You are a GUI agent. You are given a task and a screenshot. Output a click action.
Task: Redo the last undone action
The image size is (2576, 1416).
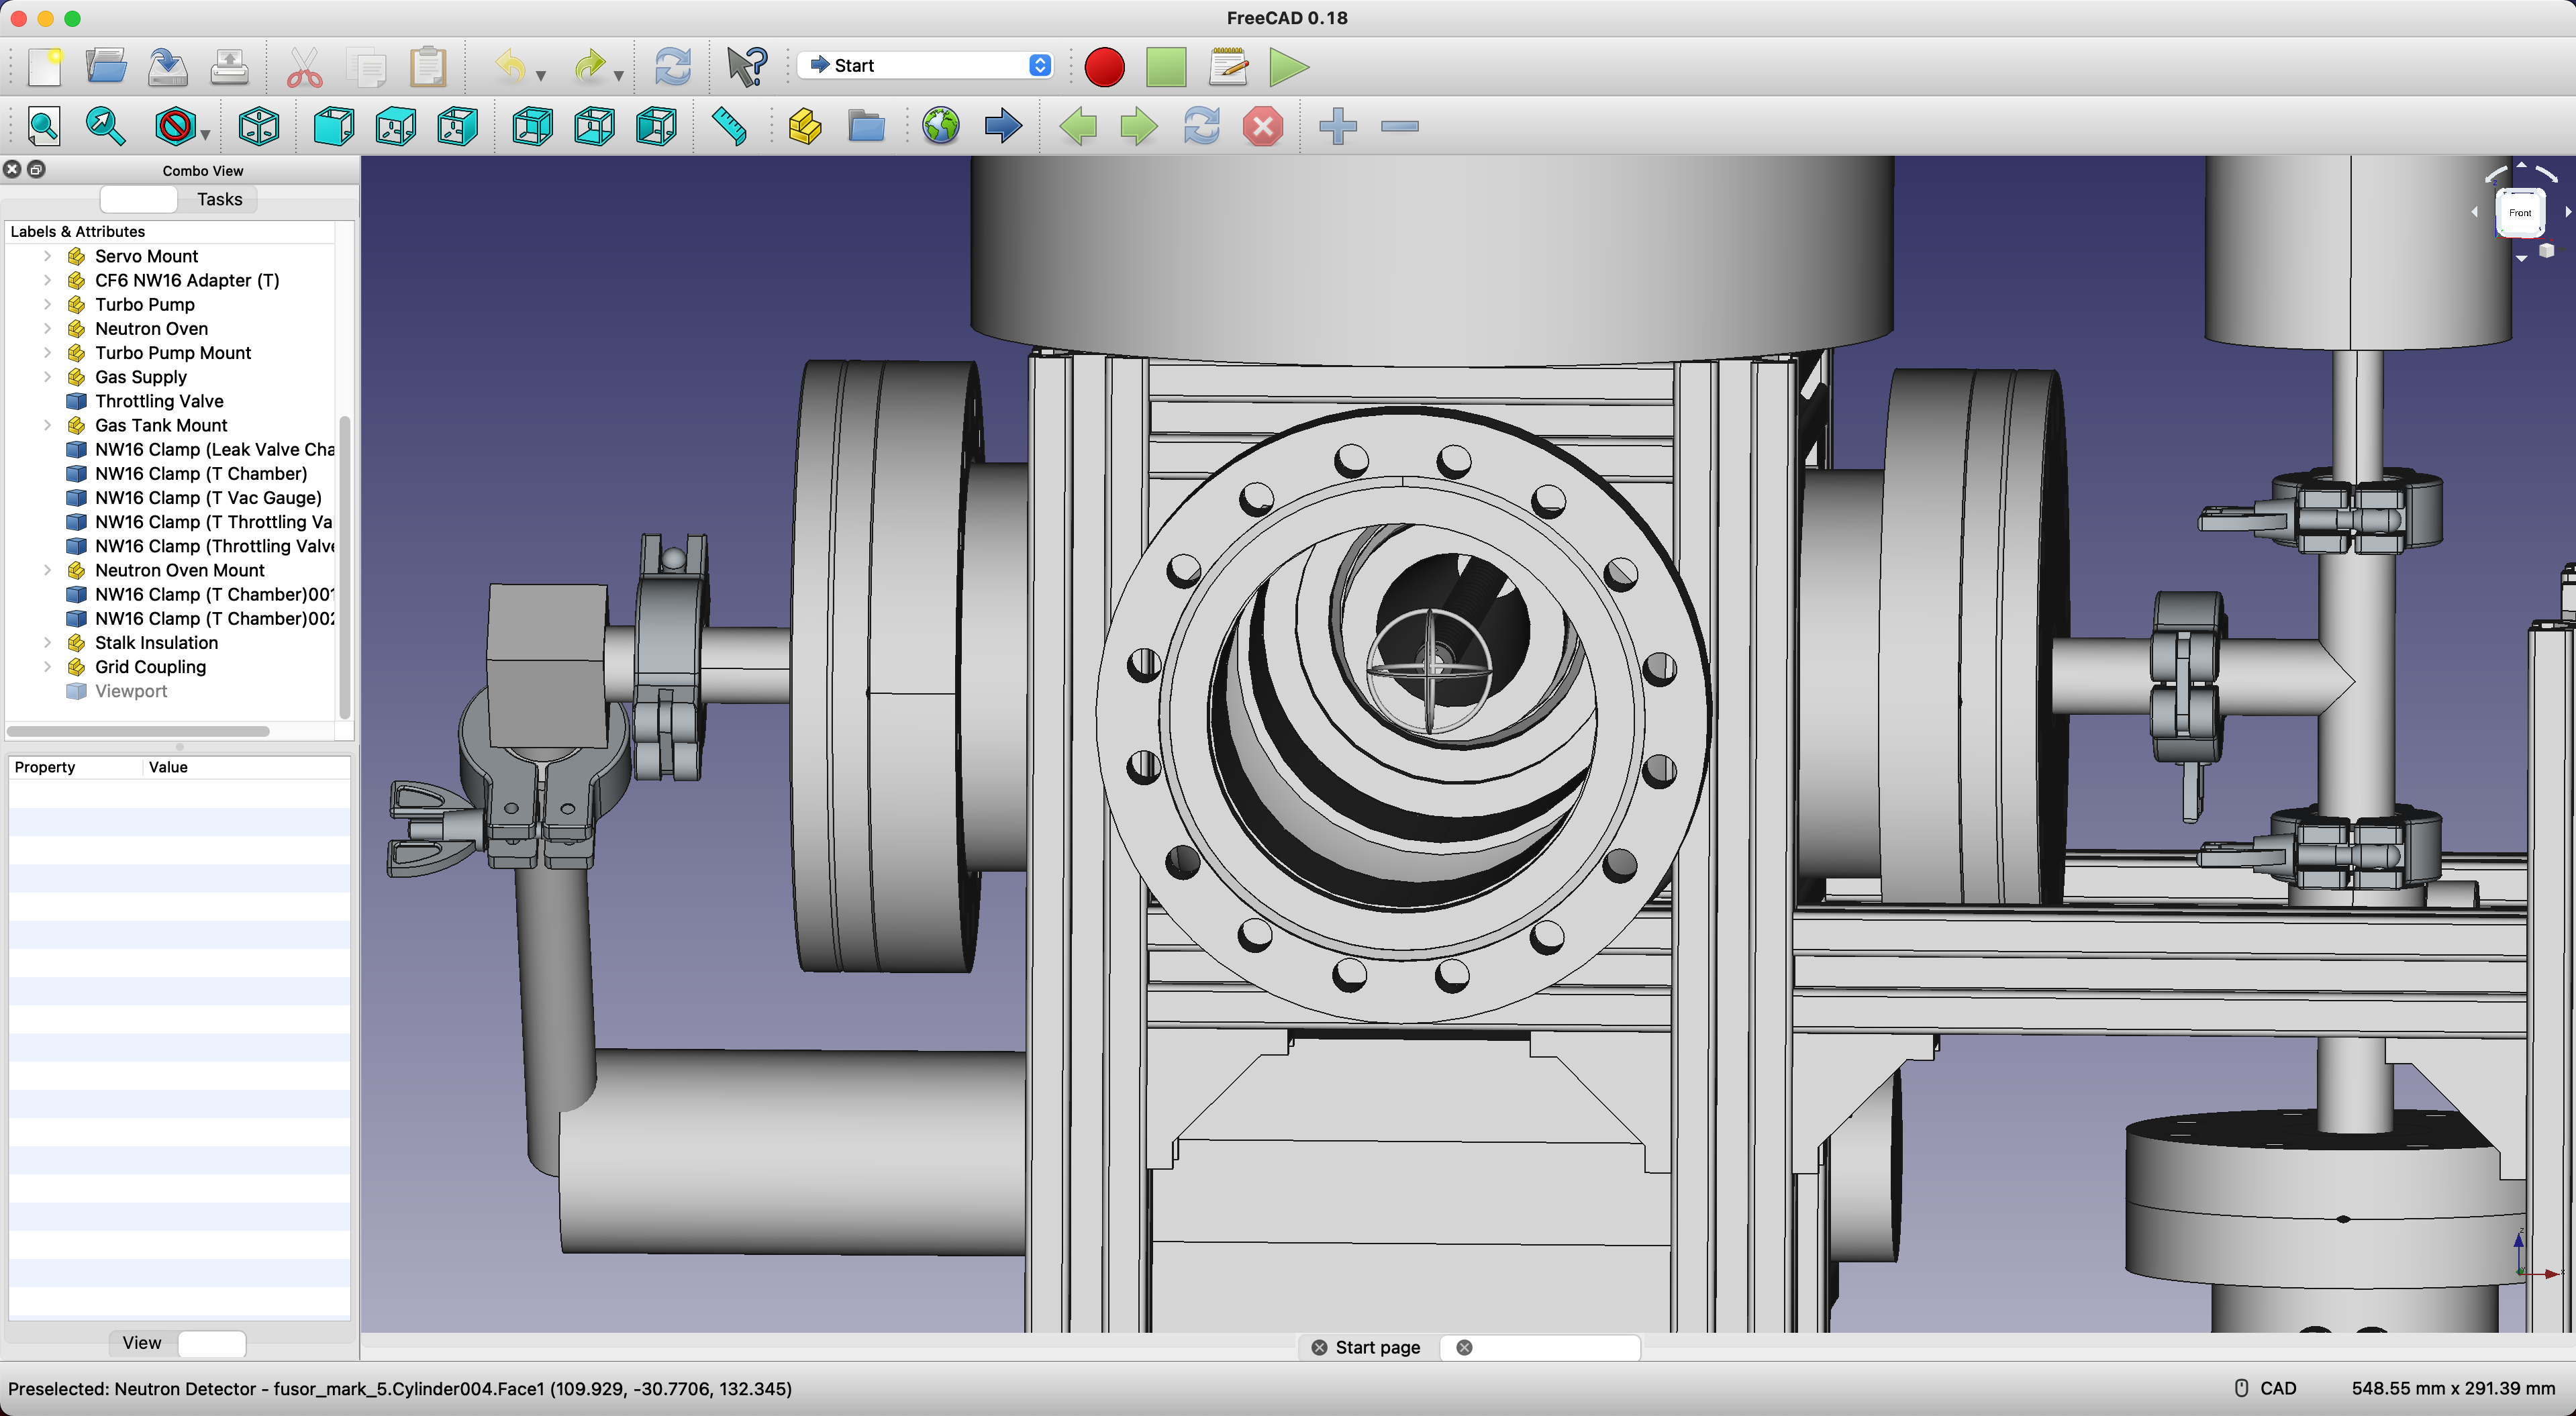[590, 66]
